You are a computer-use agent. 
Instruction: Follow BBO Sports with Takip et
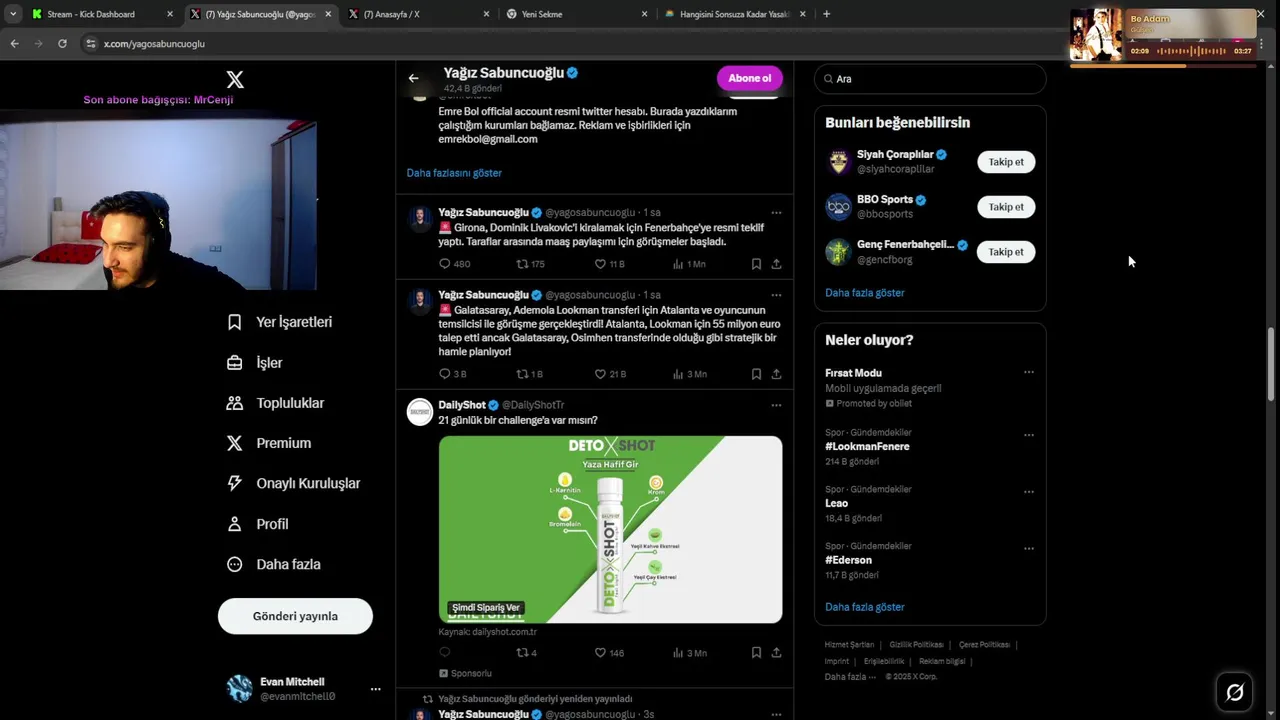pyautogui.click(x=1006, y=207)
